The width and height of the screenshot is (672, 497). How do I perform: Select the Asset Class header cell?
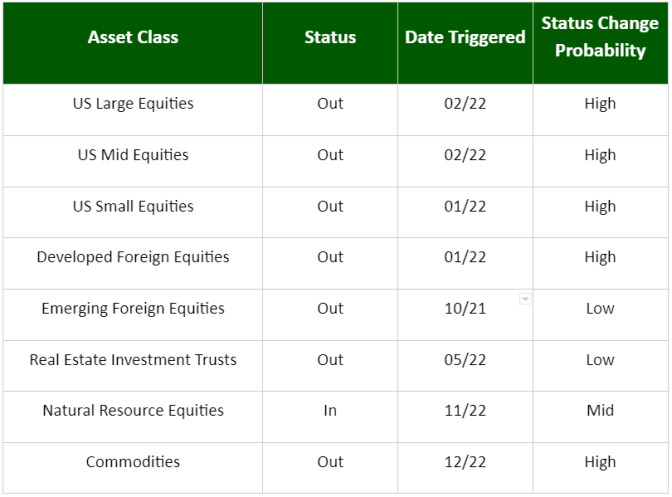pyautogui.click(x=133, y=43)
